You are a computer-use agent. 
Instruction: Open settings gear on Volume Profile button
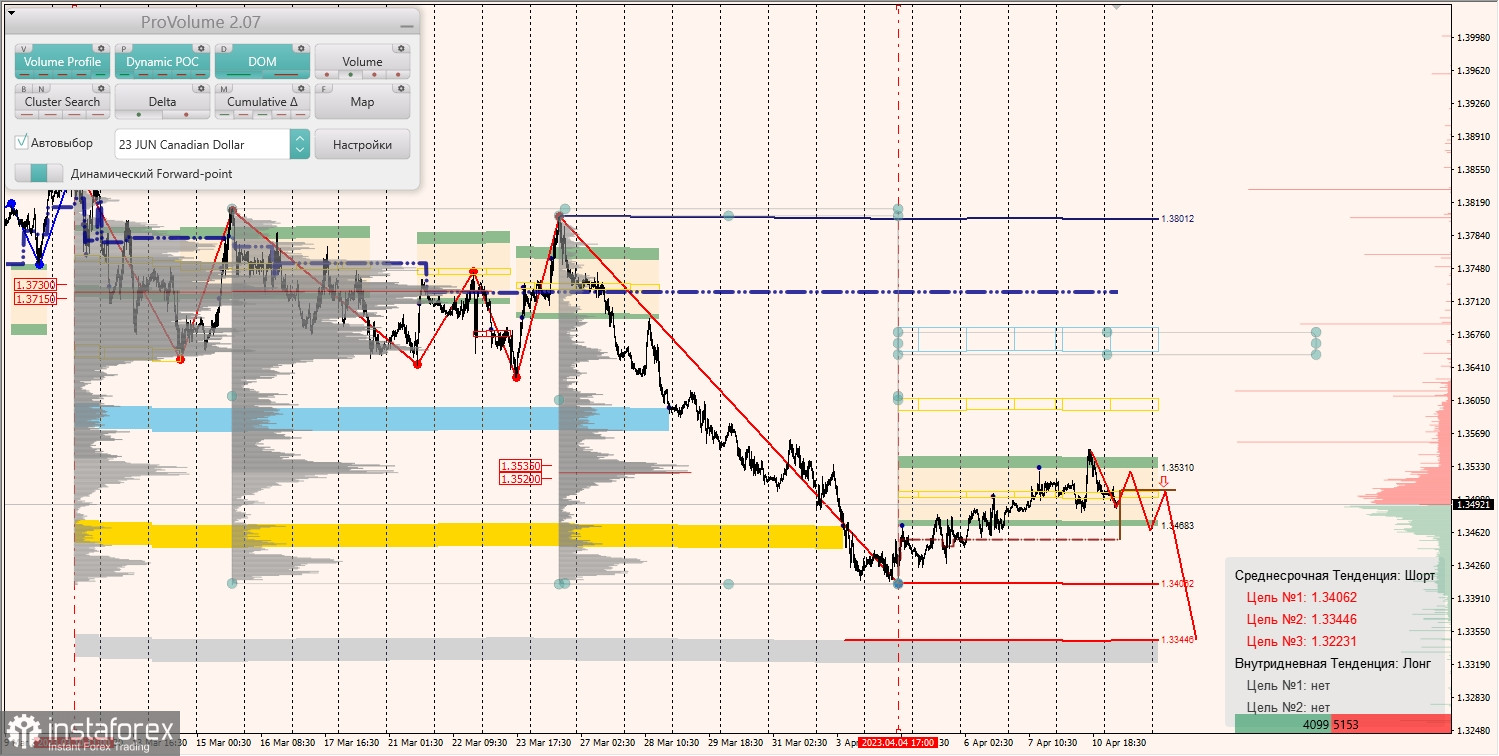click(100, 48)
